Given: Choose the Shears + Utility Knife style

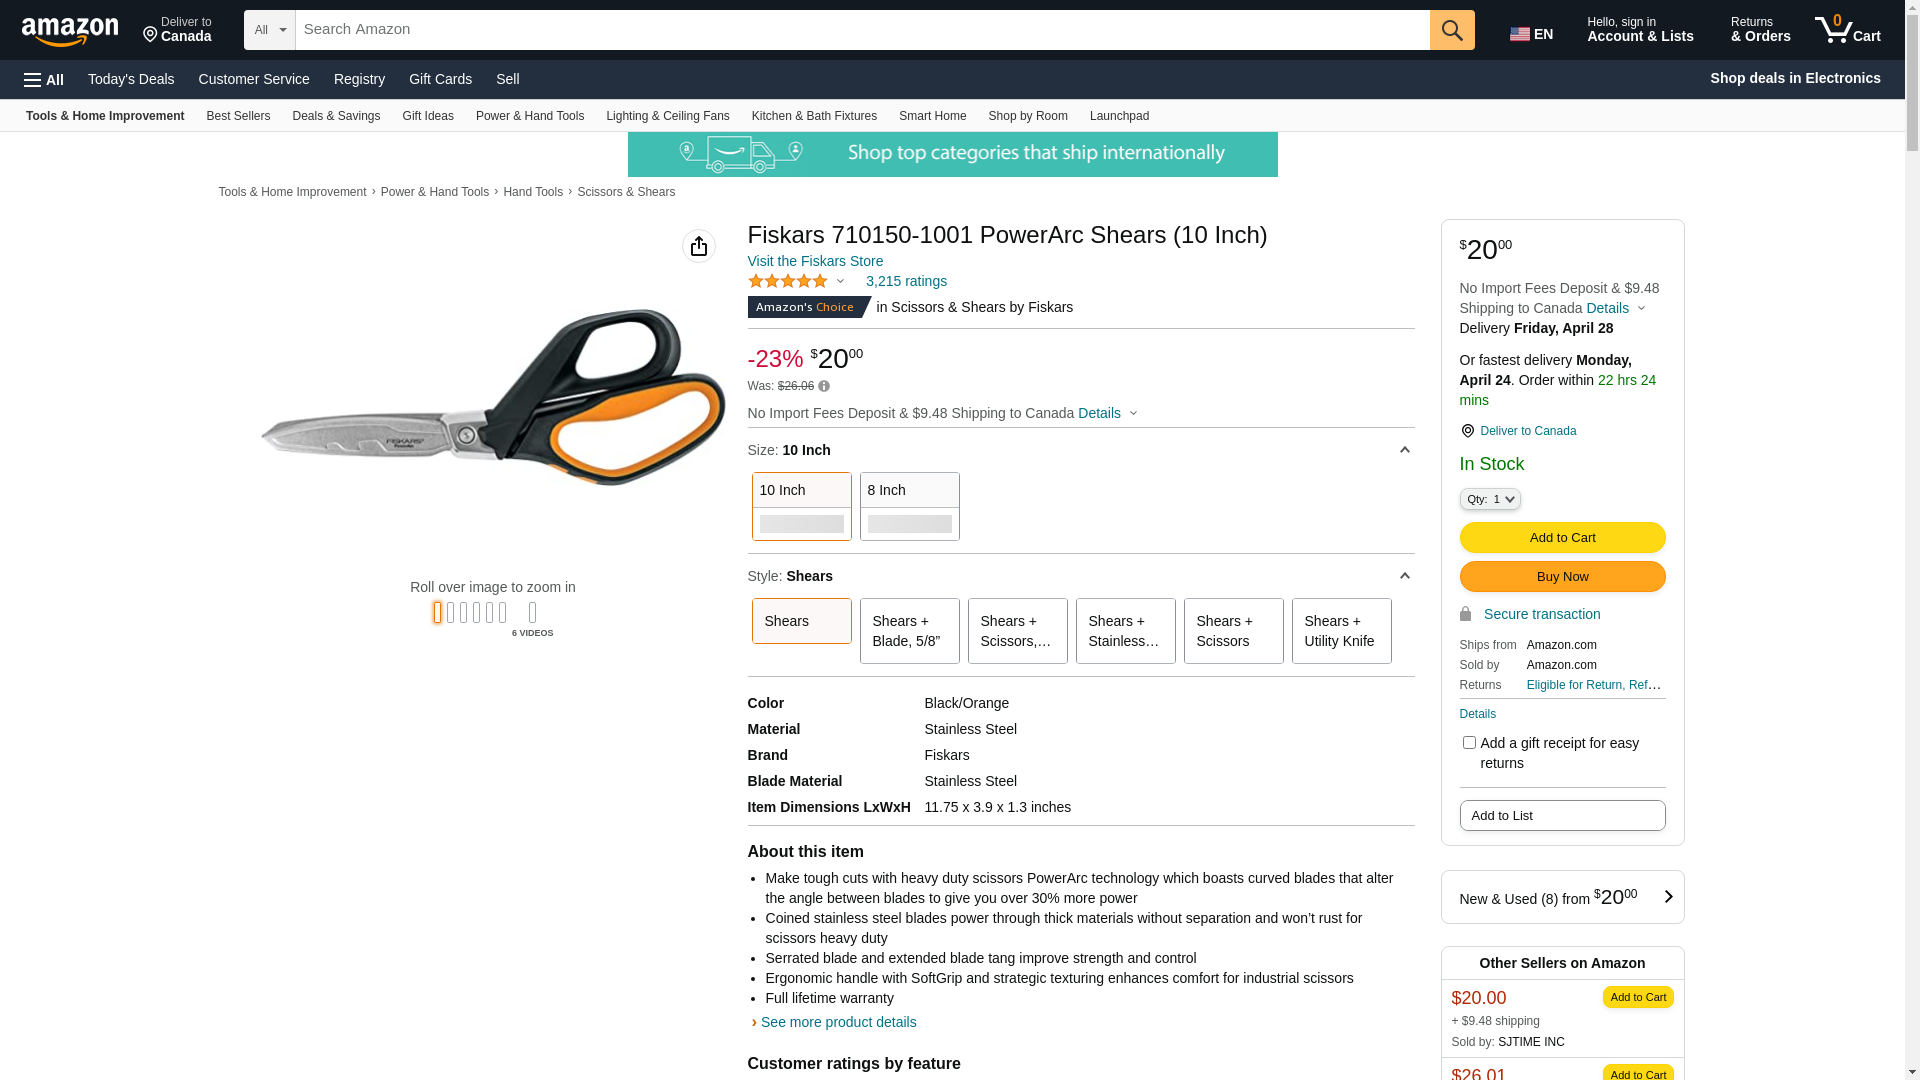Looking at the screenshot, I should click(1341, 631).
